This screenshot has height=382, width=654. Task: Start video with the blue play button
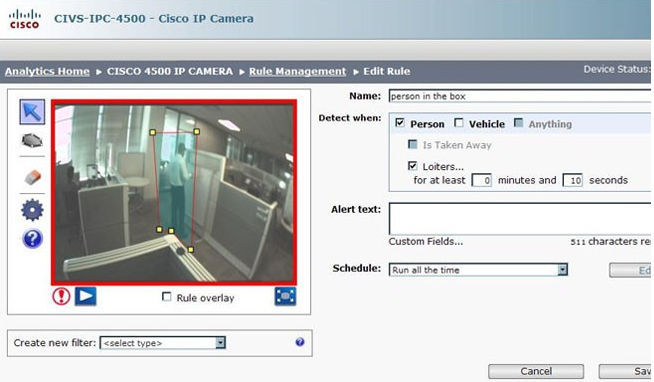[86, 296]
